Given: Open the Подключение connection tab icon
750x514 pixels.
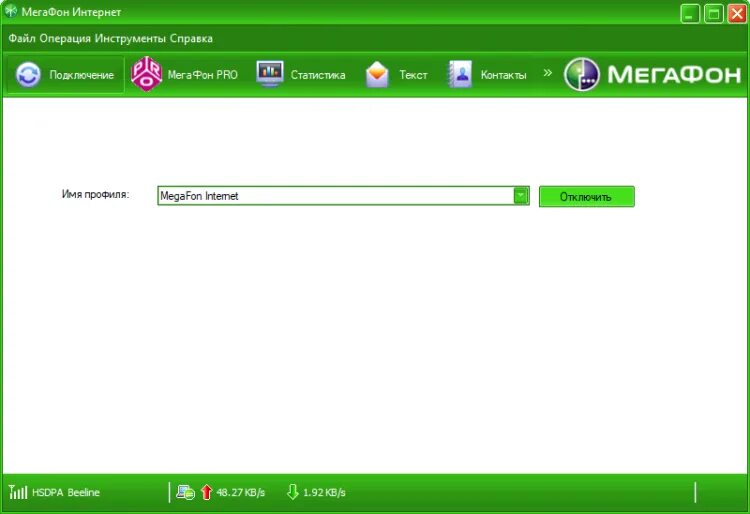Looking at the screenshot, I should pyautogui.click(x=28, y=75).
